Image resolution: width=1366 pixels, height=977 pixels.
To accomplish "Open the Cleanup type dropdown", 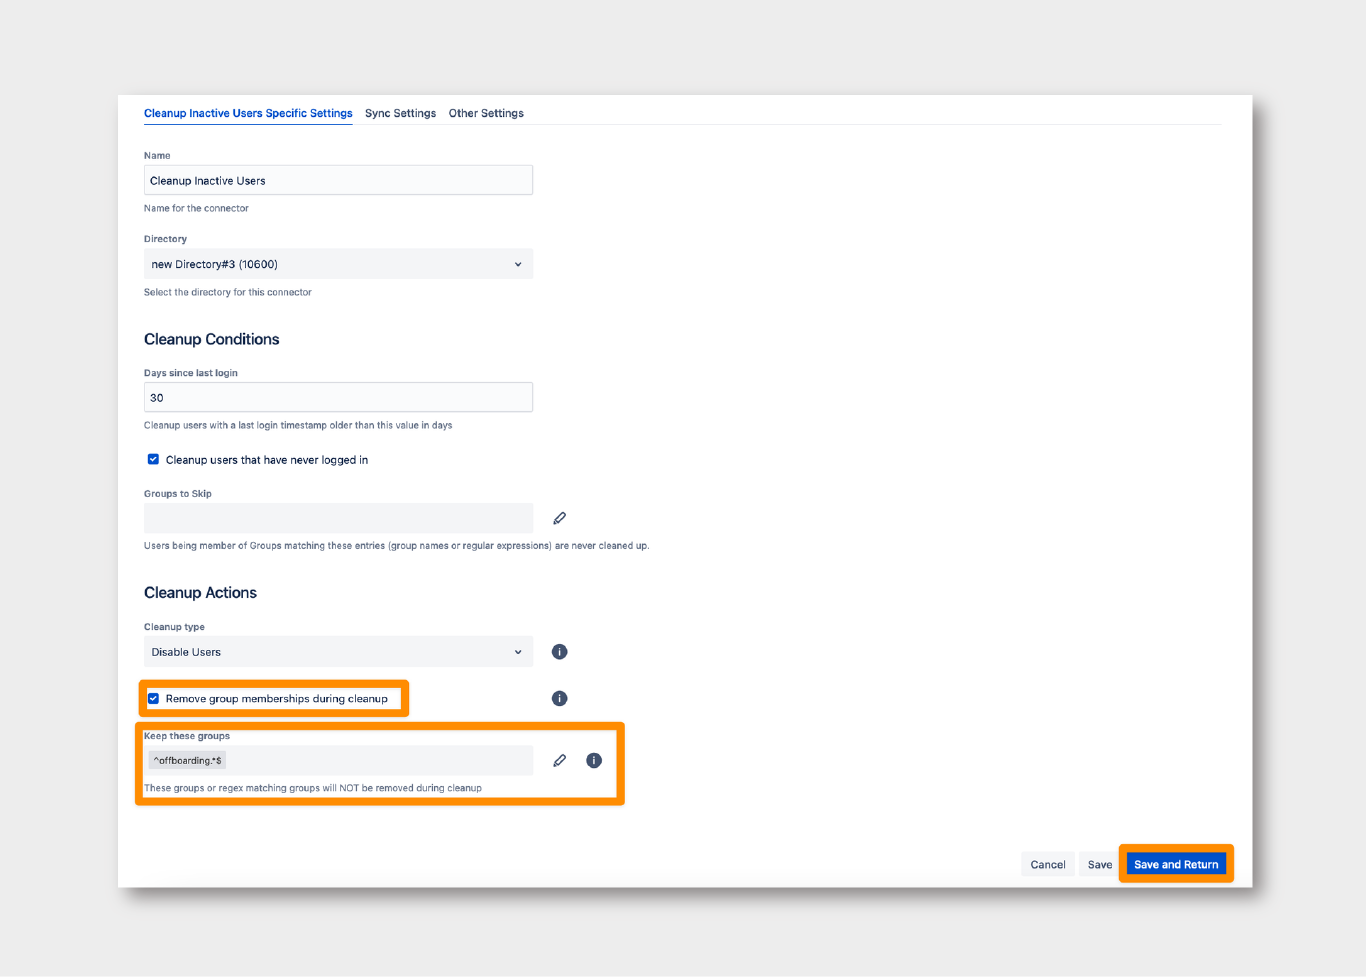I will [x=338, y=652].
